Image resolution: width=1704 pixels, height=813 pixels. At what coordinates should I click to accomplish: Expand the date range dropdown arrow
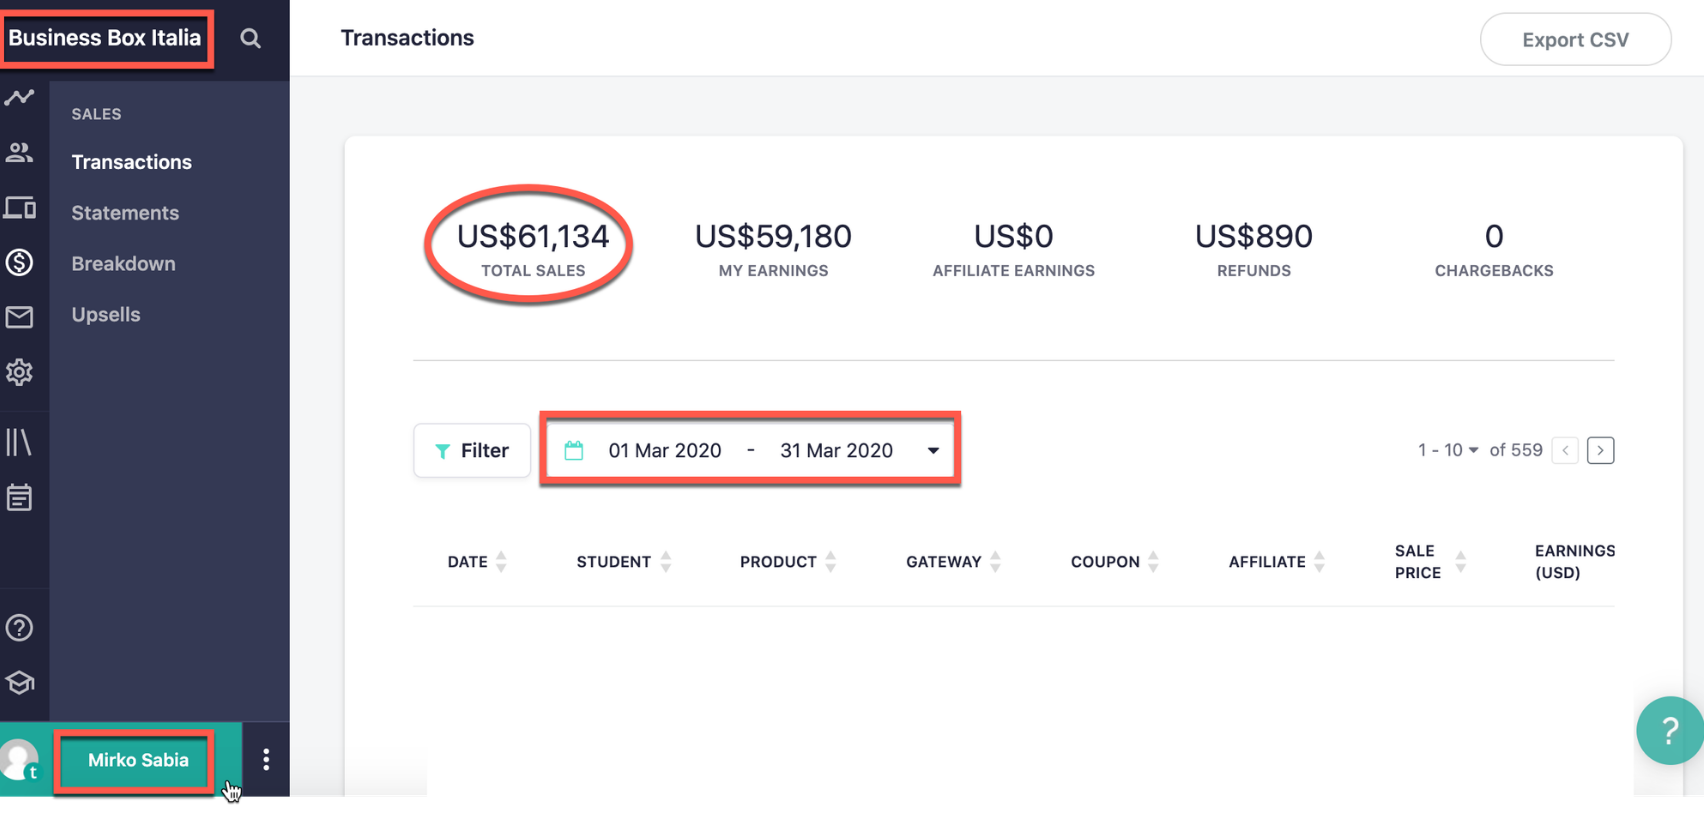pyautogui.click(x=933, y=450)
